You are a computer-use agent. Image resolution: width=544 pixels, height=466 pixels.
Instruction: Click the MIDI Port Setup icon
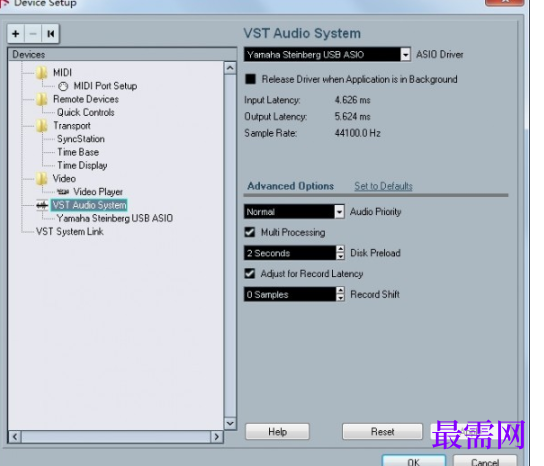[63, 86]
